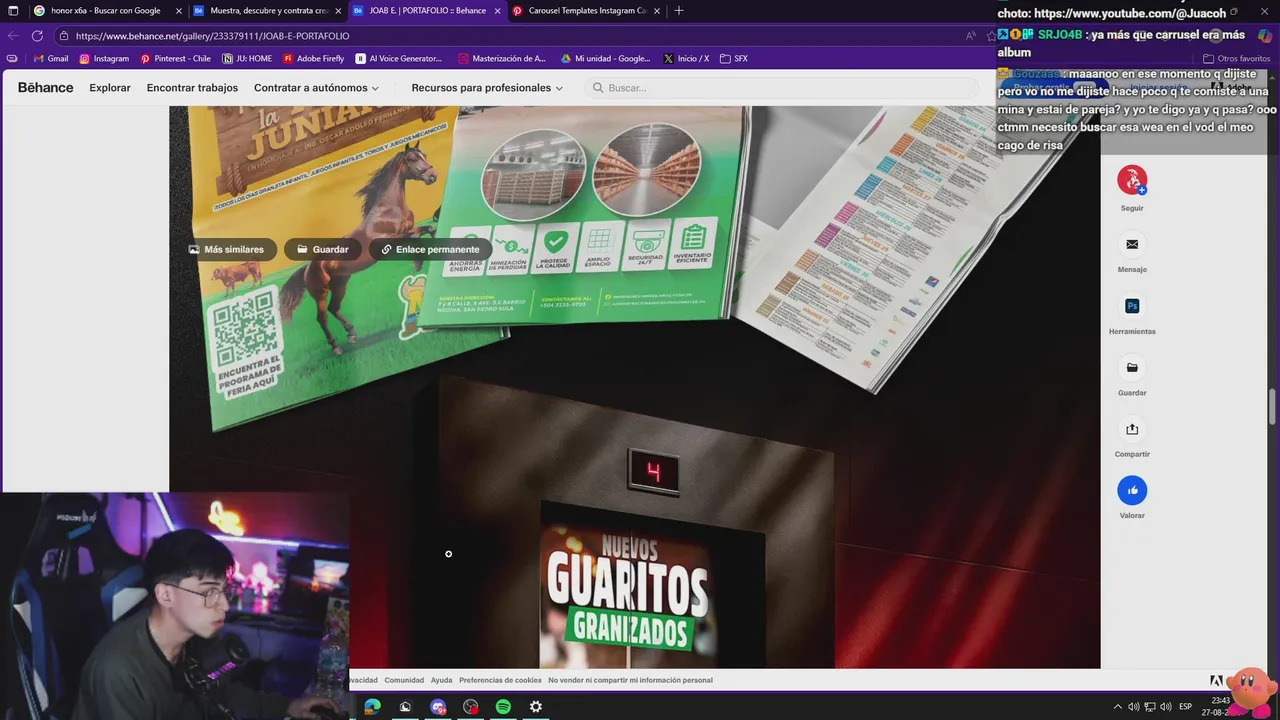Open Spotify from the taskbar
The image size is (1280, 720).
point(503,707)
